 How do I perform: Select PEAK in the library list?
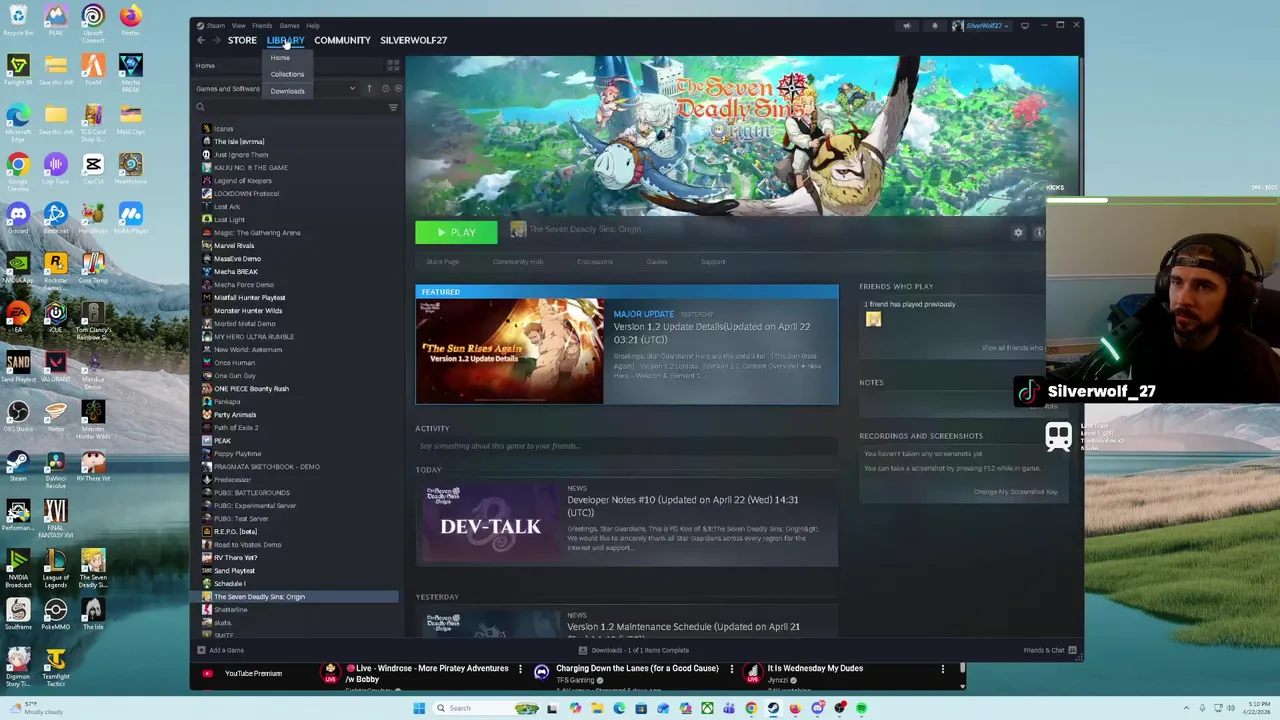coord(222,441)
